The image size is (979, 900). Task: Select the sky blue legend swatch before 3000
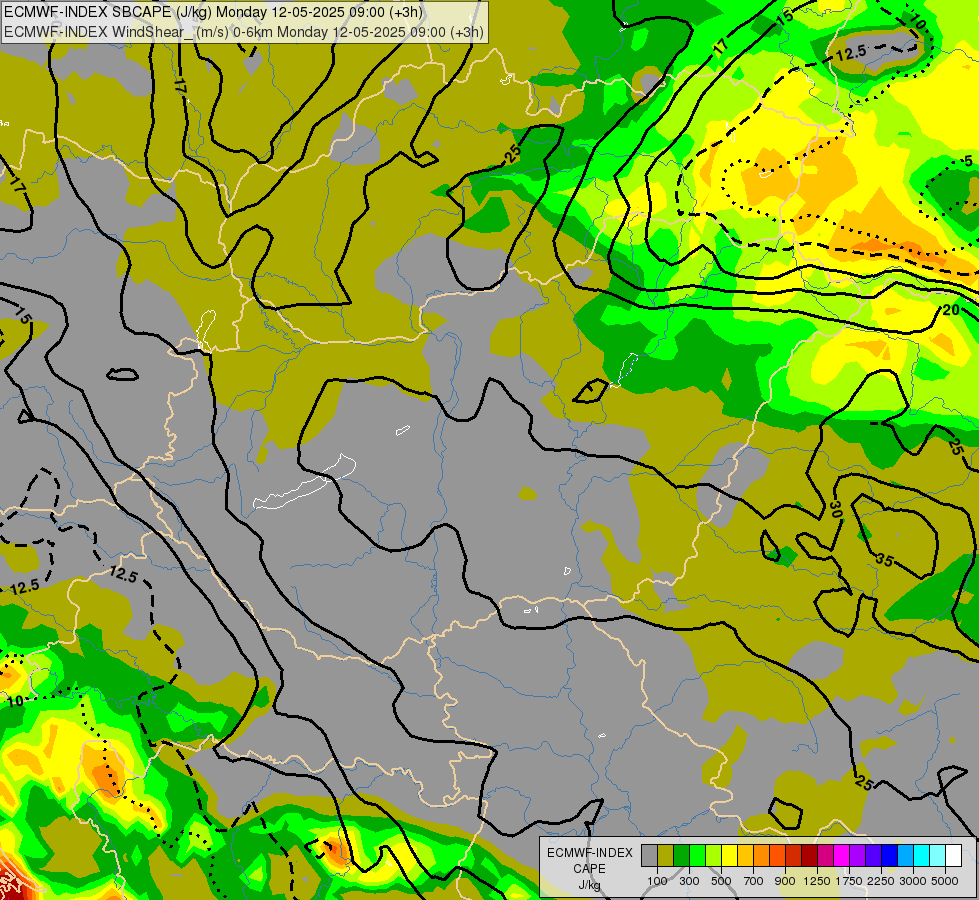[x=906, y=855]
